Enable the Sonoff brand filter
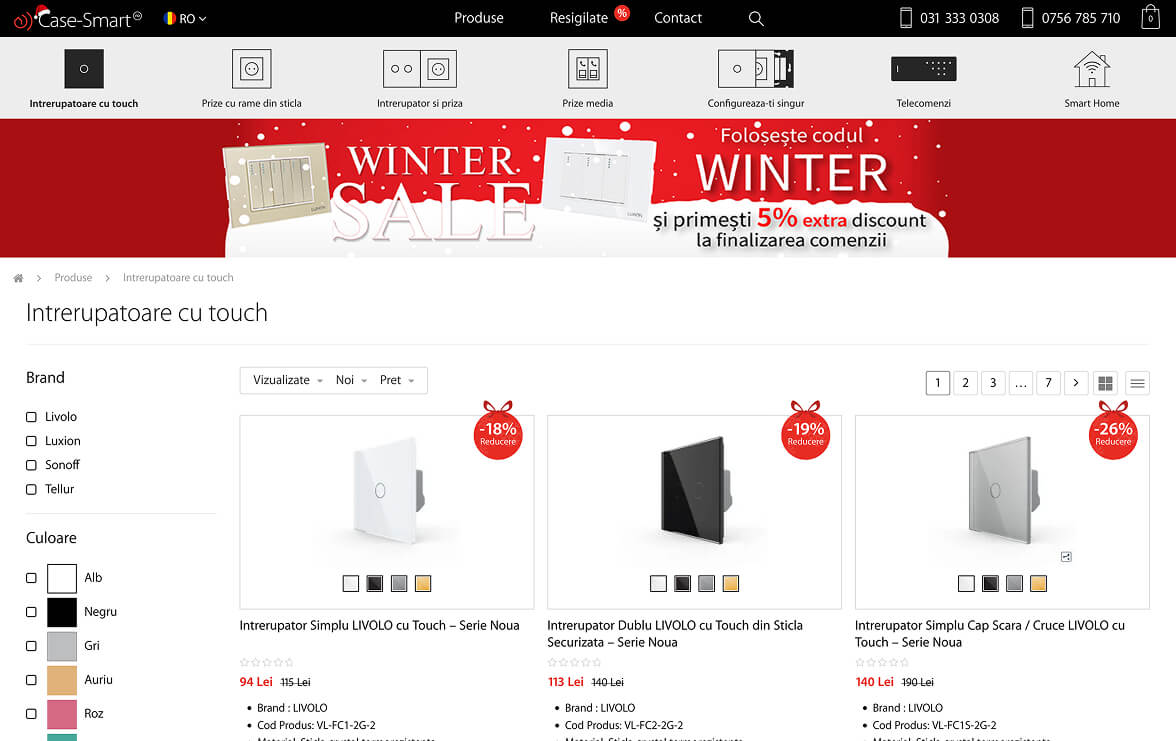 (32, 465)
